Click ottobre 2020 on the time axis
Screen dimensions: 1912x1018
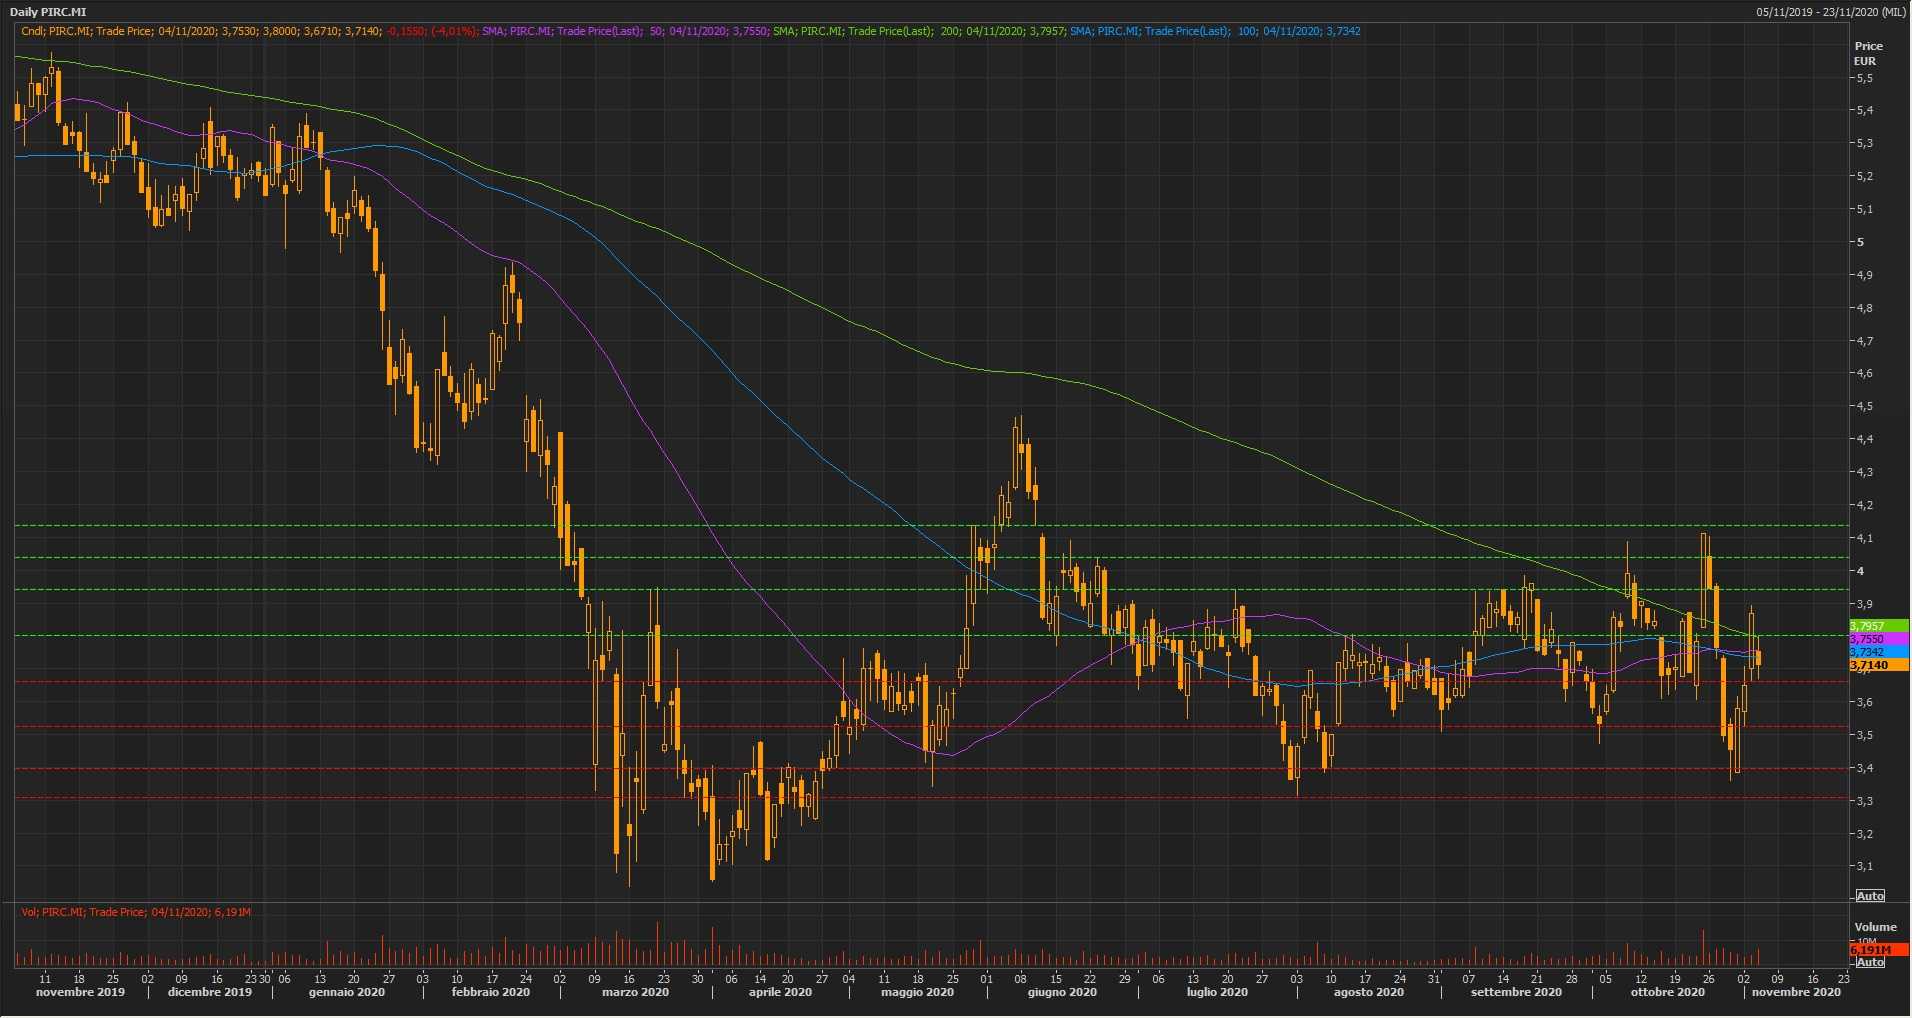coord(1667,992)
